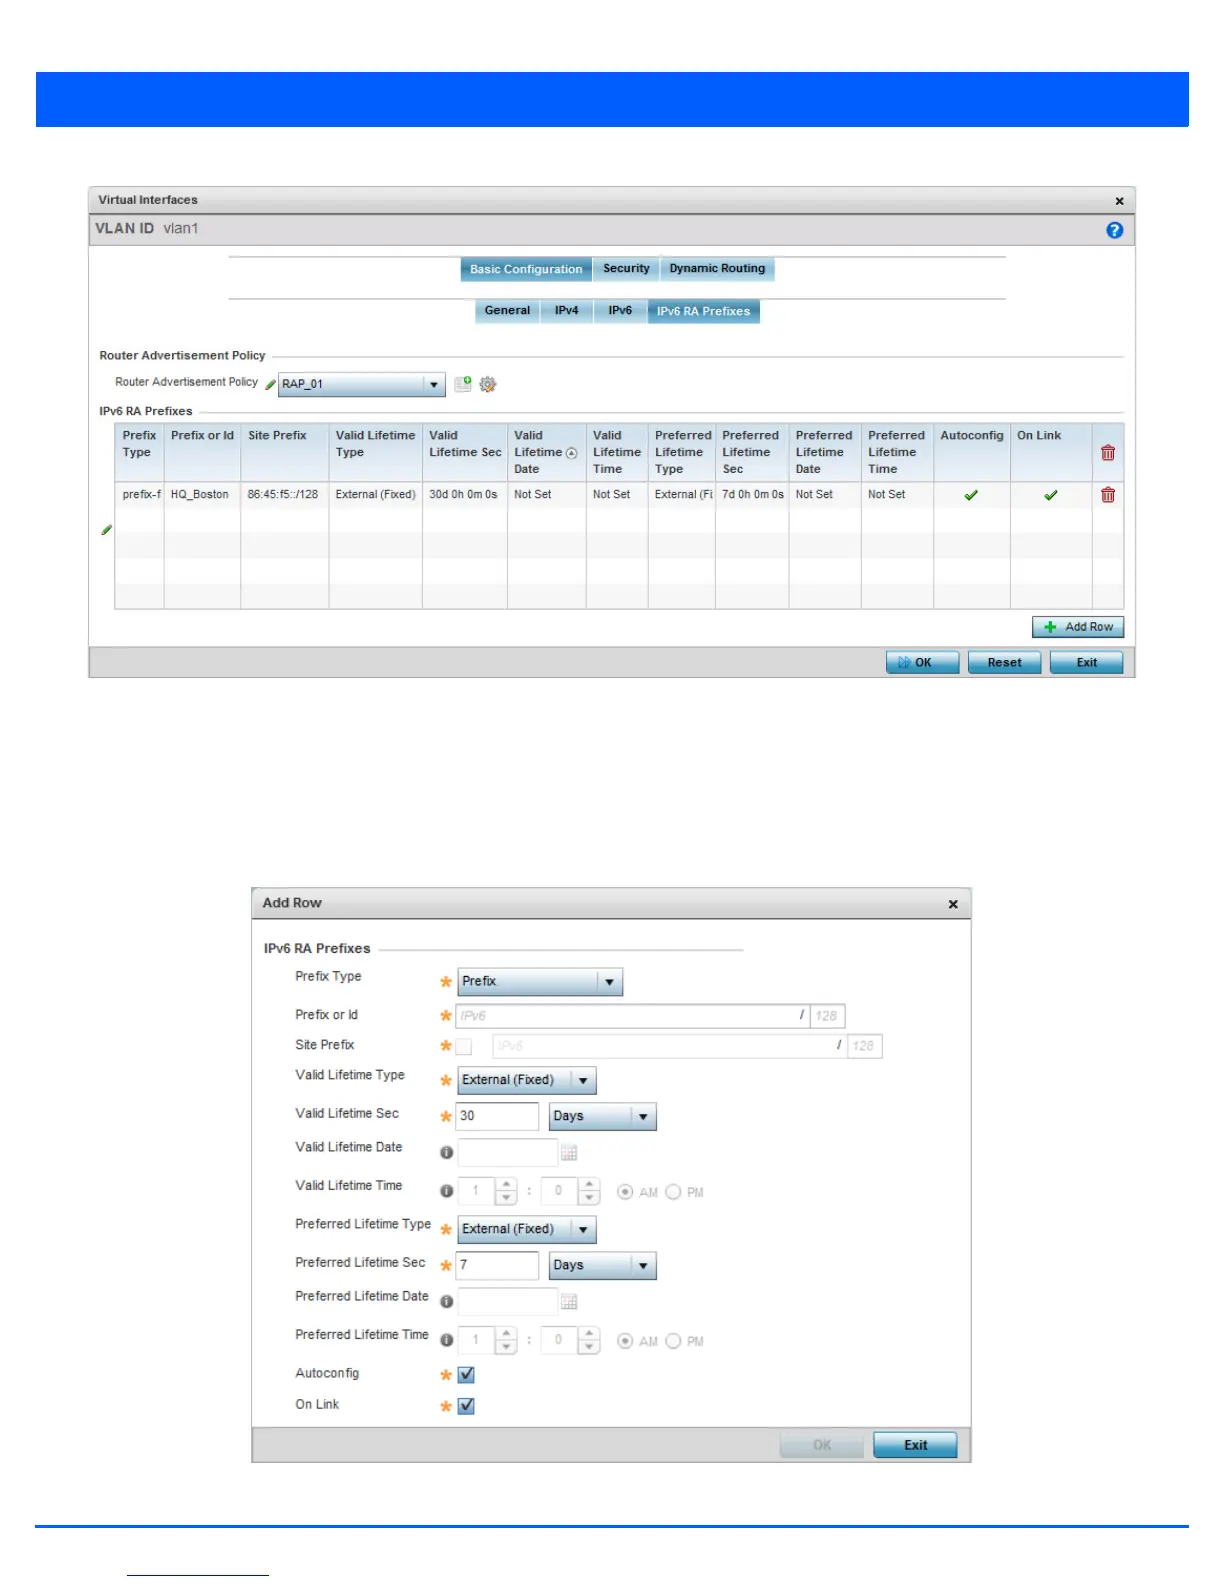The height and width of the screenshot is (1584, 1224).
Task: Click the Preferred Lifetime Sec value field
Action: coord(497,1265)
